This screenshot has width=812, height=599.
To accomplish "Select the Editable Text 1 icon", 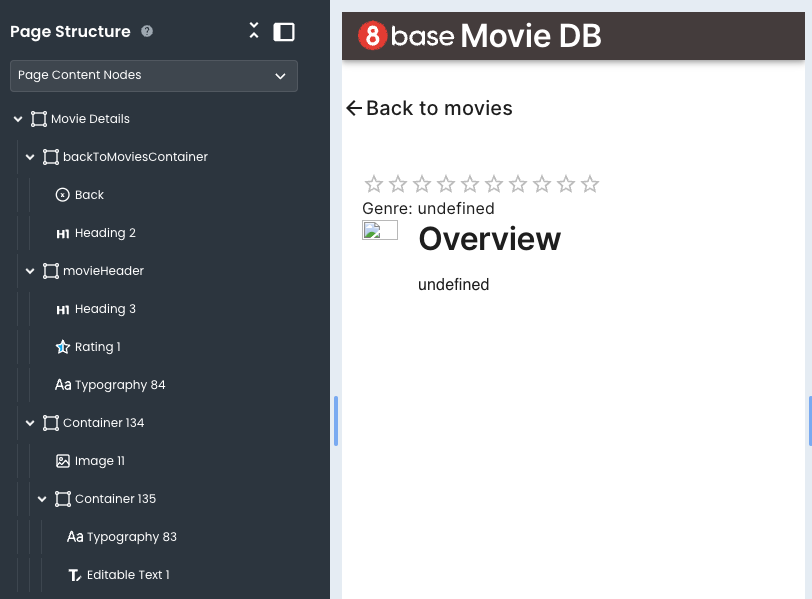I will coord(75,575).
